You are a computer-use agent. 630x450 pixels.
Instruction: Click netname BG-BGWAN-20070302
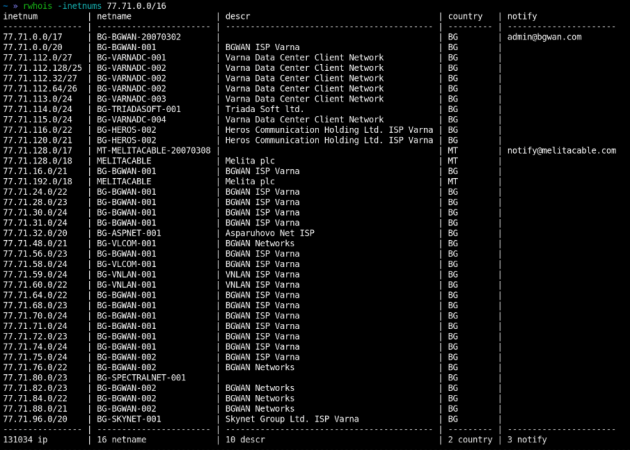[139, 37]
